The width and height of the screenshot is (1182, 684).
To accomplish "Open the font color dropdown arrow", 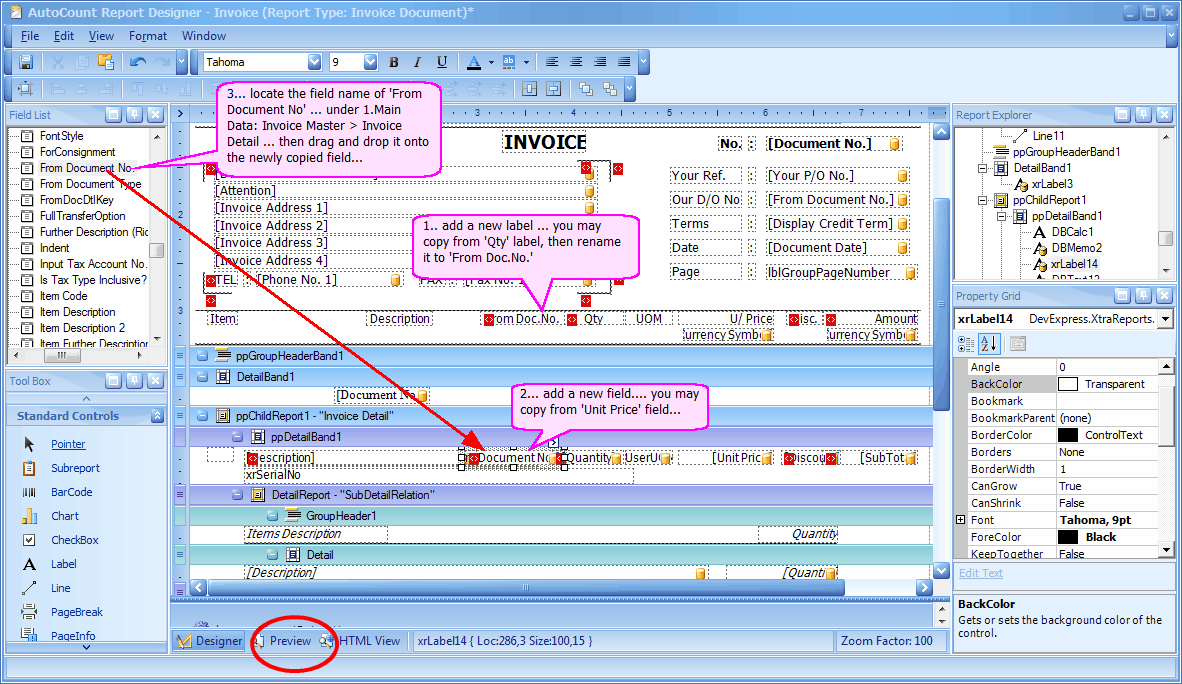I will tap(491, 62).
